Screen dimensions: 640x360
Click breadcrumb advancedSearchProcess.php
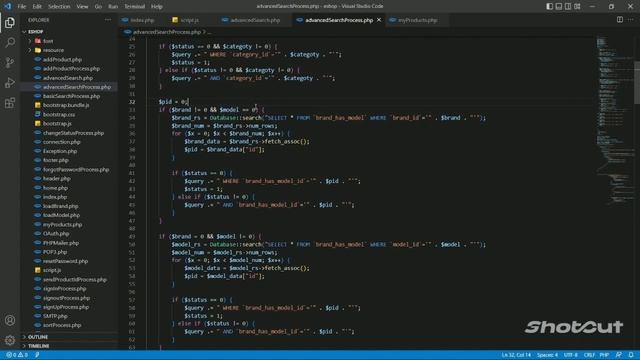click(167, 32)
